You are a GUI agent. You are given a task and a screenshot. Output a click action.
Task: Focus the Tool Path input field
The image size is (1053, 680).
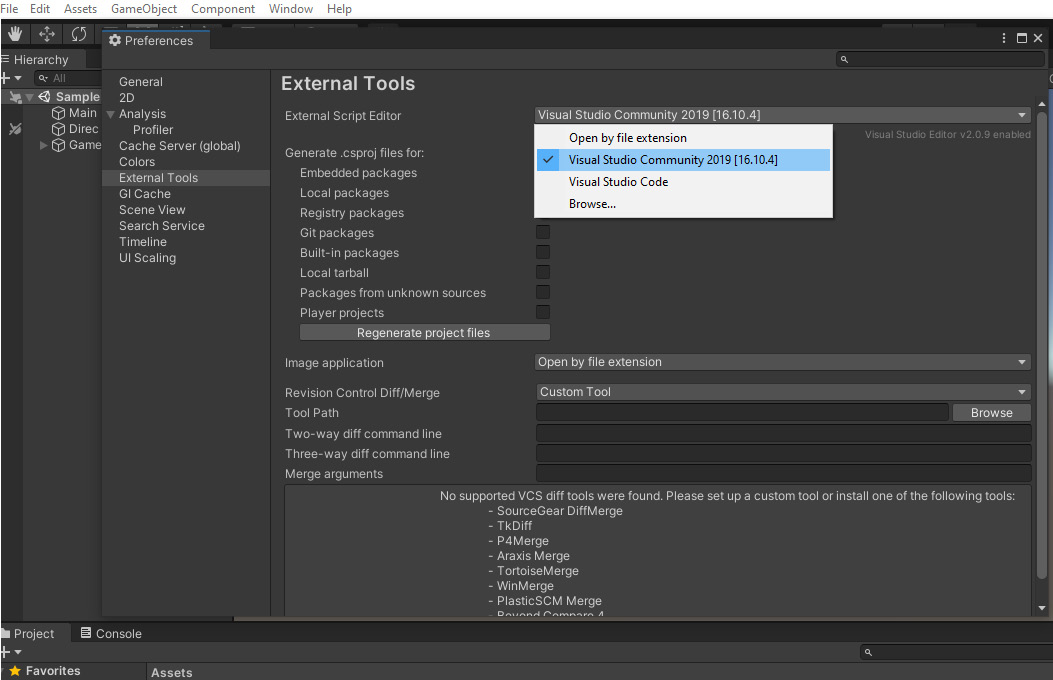click(x=742, y=413)
